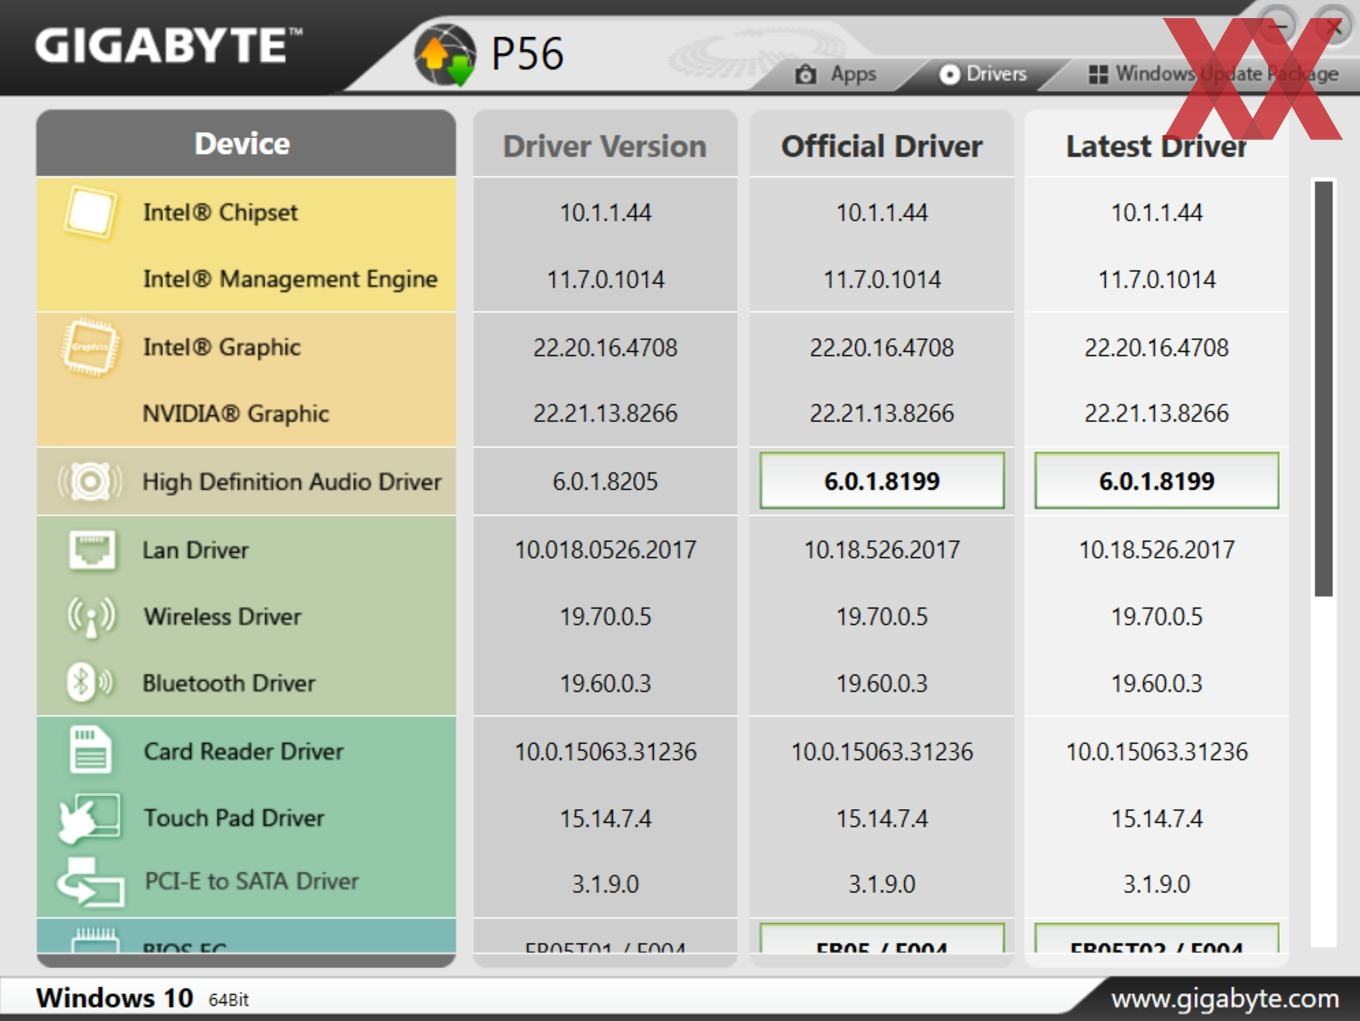This screenshot has width=1360, height=1021.
Task: Install the official BIOS EC FB05 / F004 version
Action: pos(882,939)
